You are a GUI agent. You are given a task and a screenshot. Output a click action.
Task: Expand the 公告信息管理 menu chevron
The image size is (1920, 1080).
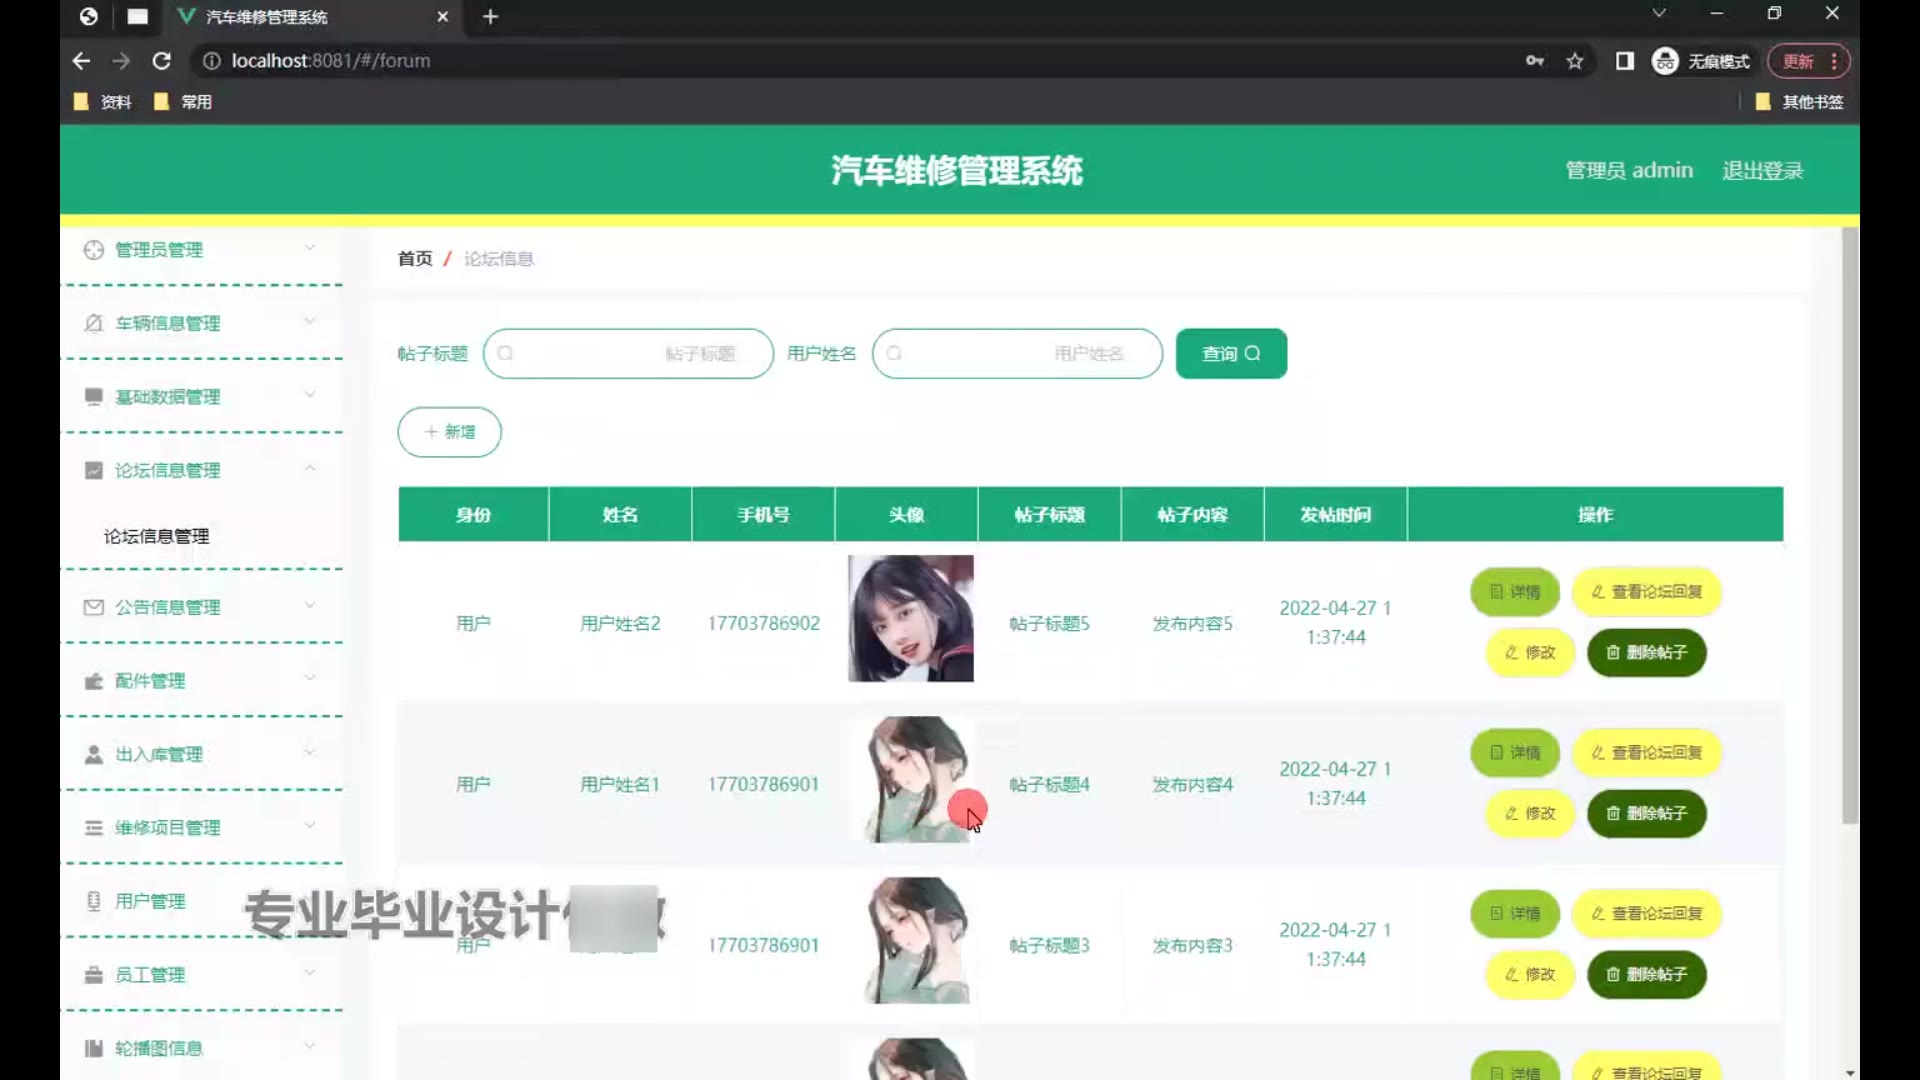click(310, 605)
